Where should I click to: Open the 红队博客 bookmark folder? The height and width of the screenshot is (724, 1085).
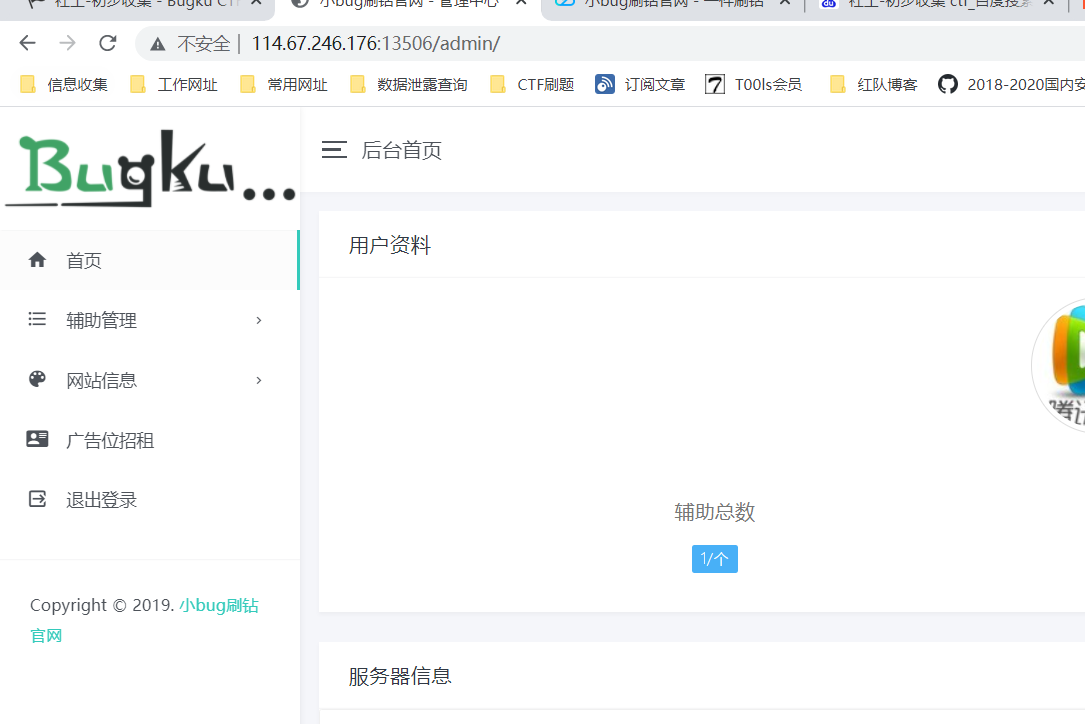(873, 84)
